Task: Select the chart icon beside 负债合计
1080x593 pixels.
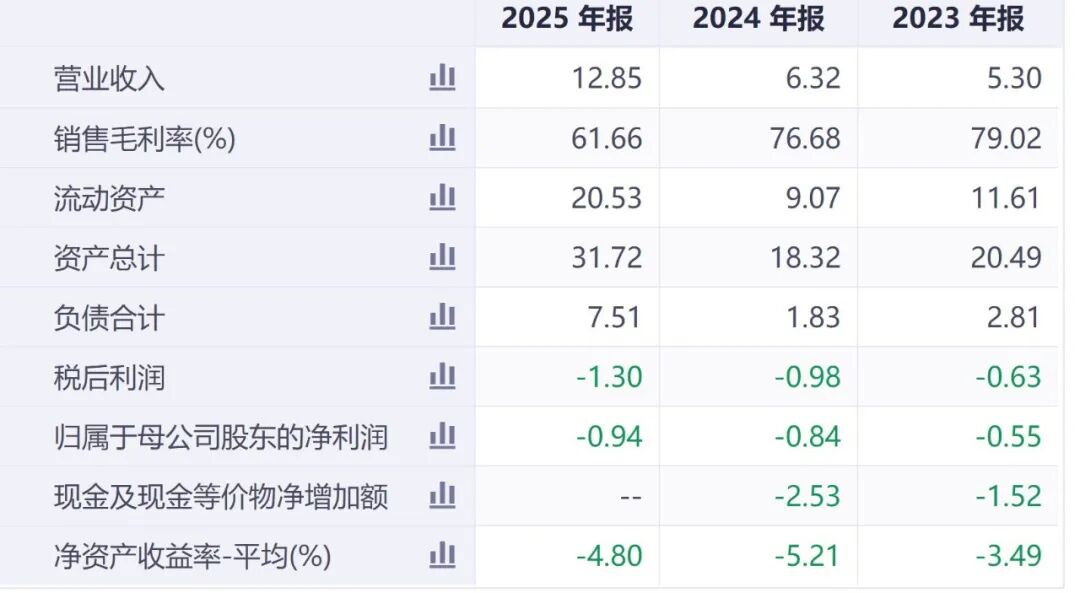Action: (x=441, y=317)
